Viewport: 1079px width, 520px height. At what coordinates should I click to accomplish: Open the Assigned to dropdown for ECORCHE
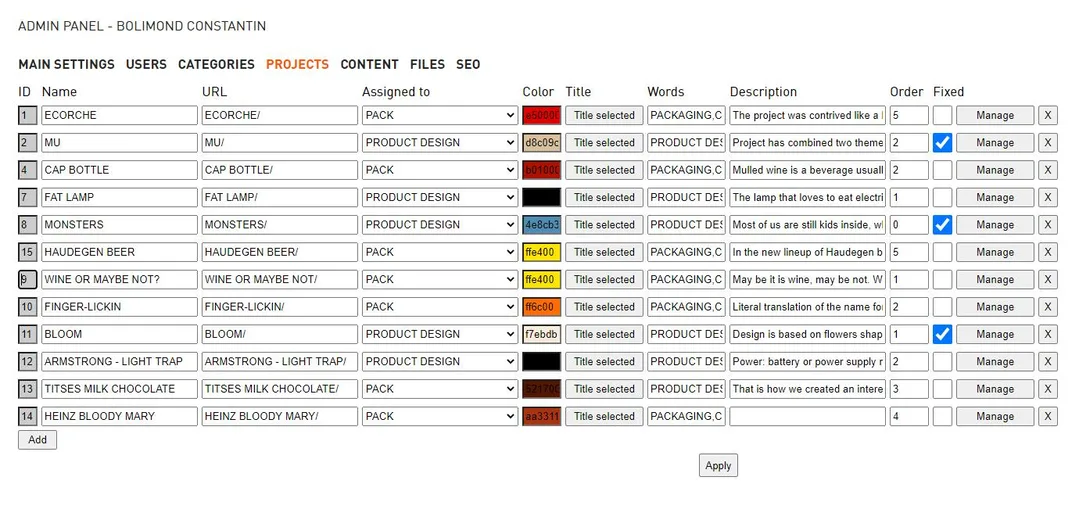point(440,115)
